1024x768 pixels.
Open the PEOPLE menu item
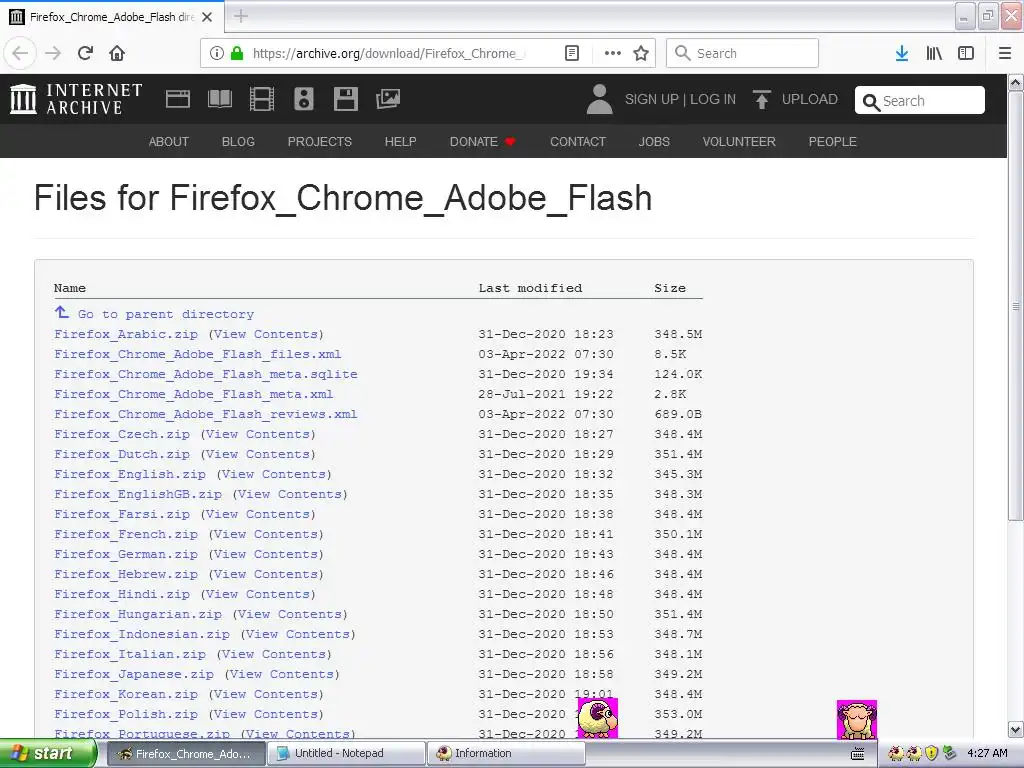(833, 142)
